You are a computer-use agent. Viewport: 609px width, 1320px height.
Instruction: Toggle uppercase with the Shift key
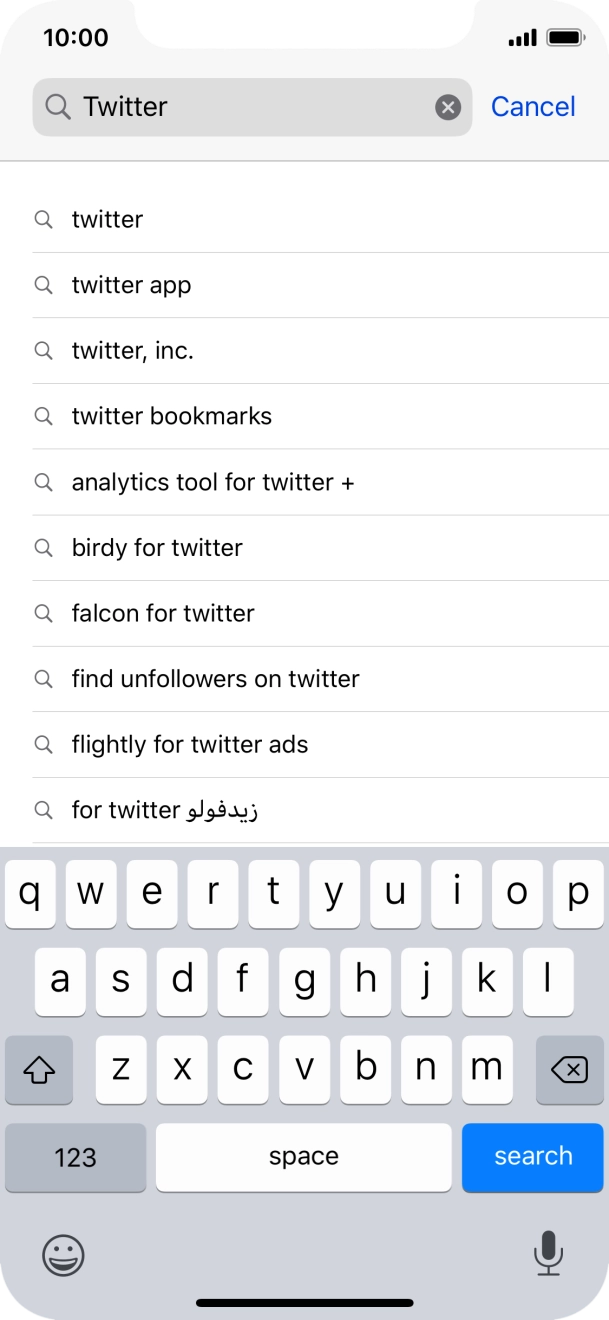point(39,1070)
